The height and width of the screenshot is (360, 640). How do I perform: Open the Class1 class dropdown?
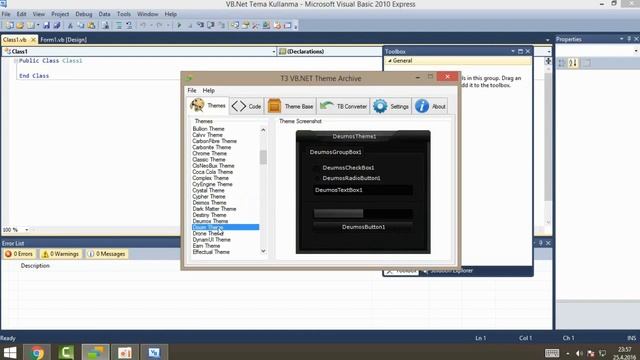[273, 52]
